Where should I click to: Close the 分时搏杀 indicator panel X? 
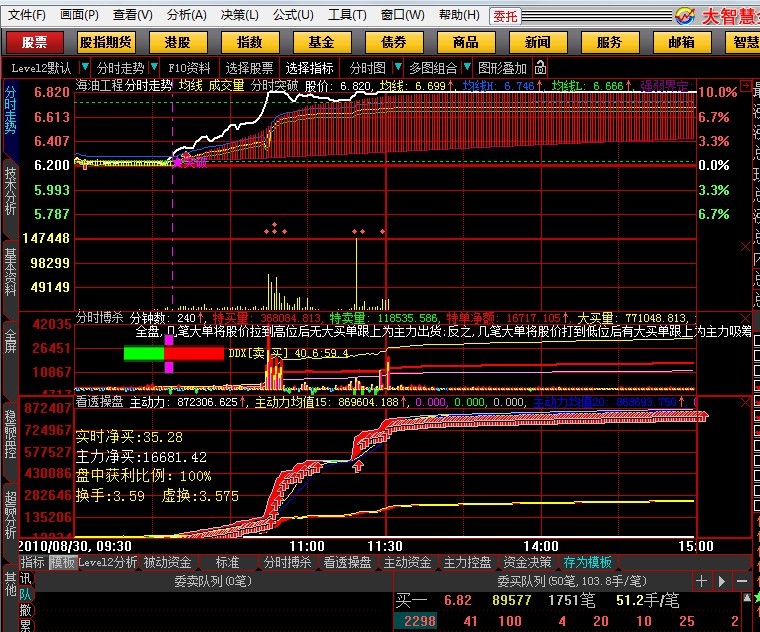(745, 318)
